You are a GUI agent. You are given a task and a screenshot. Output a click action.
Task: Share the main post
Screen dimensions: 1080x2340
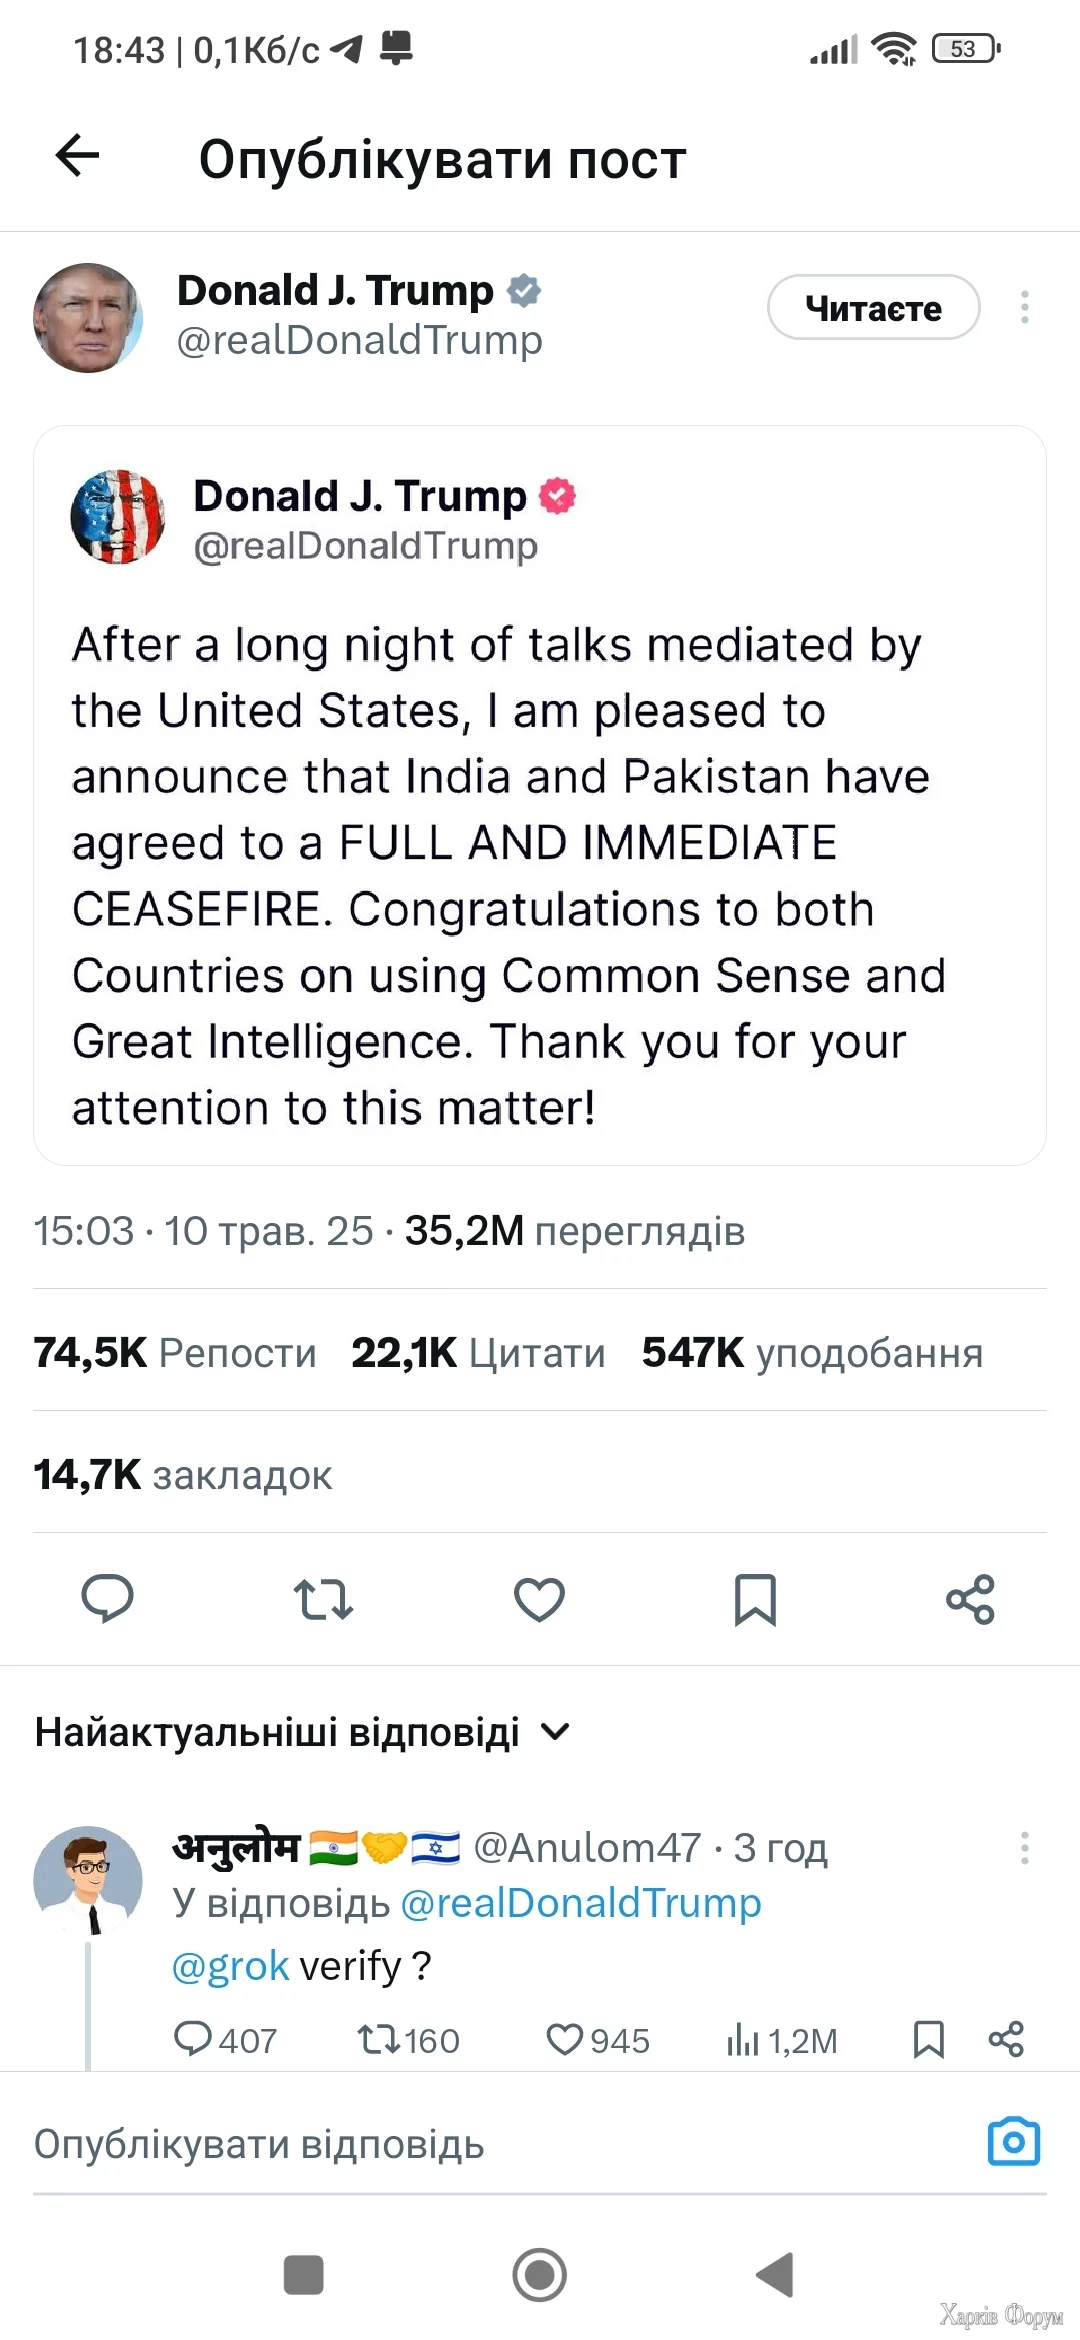click(970, 1599)
